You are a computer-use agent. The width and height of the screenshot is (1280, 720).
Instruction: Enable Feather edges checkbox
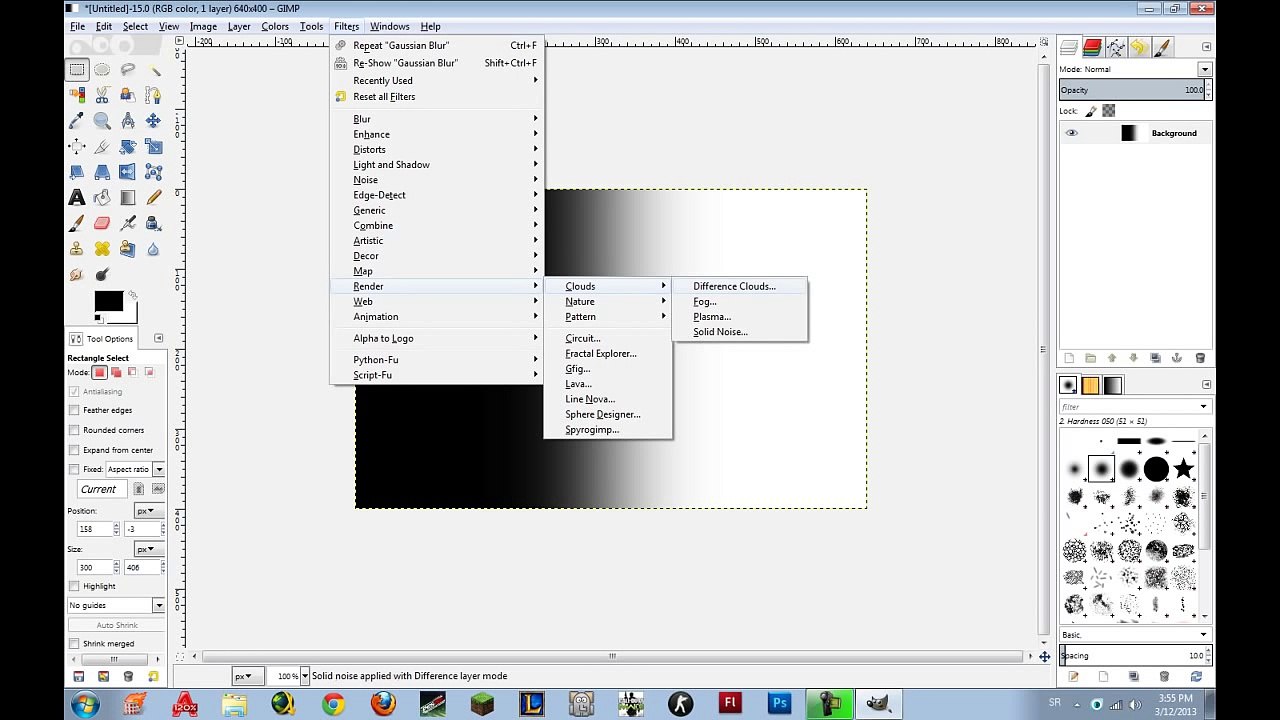pos(74,410)
